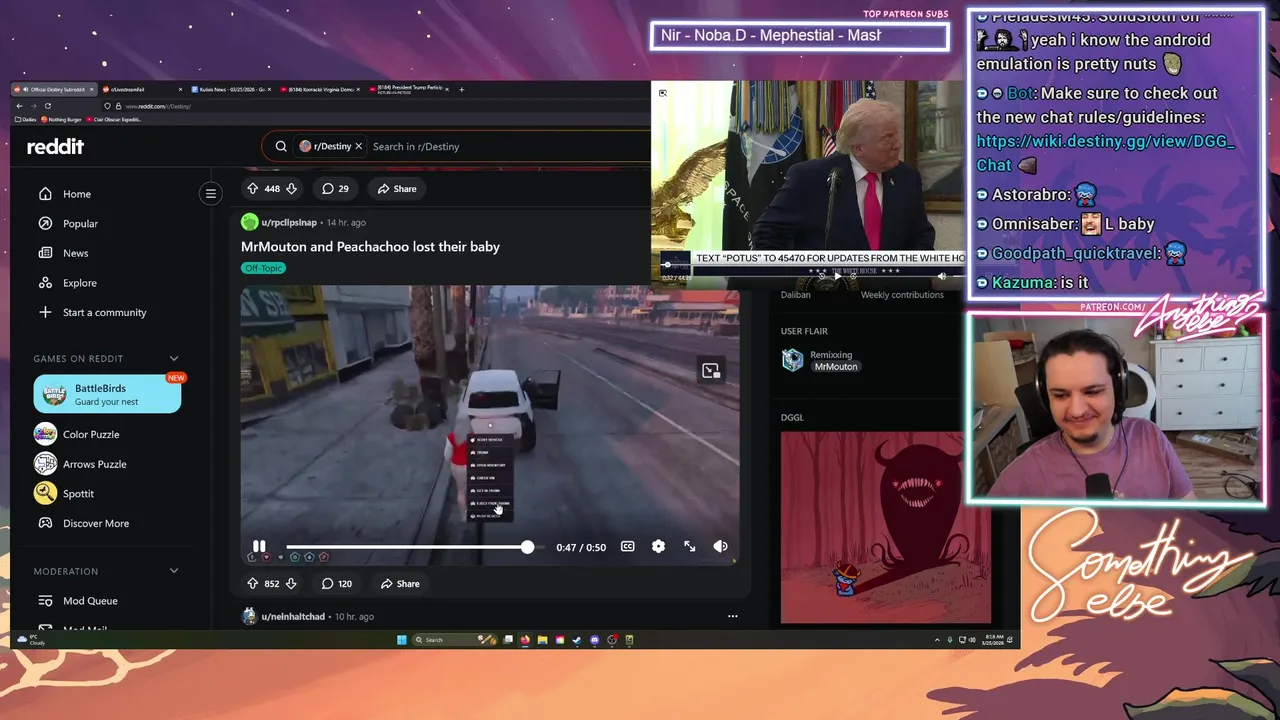Share the post with 448 votes
This screenshot has width=1280, height=720.
(x=397, y=188)
